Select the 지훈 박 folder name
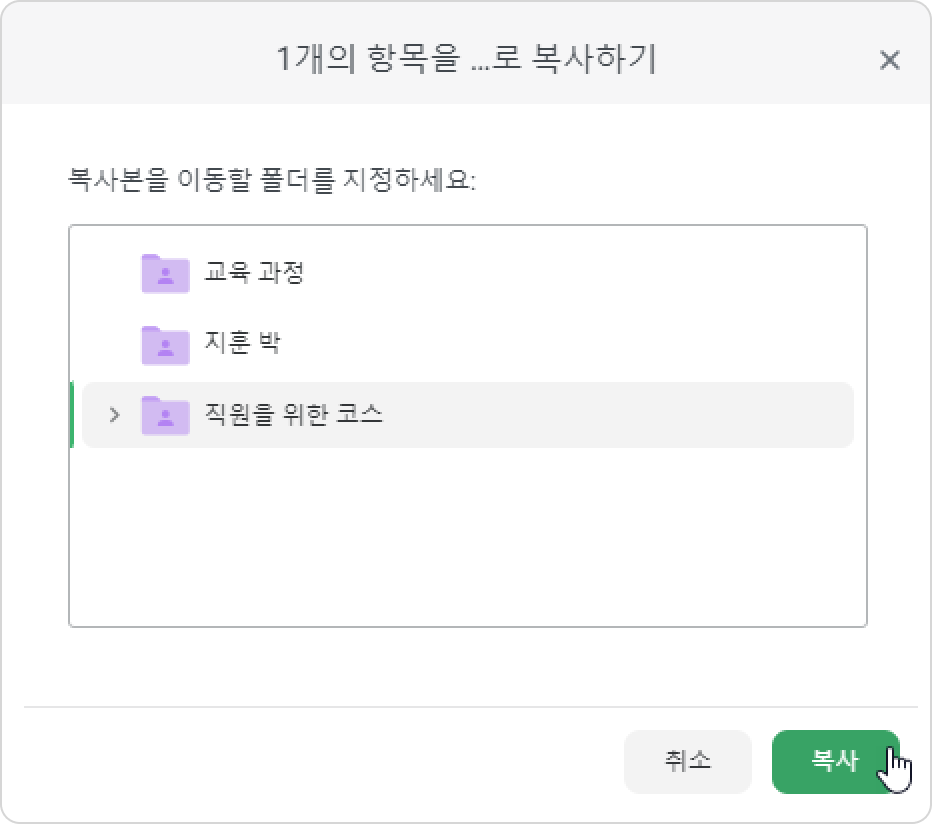Viewport: 932px width, 824px height. (x=242, y=343)
